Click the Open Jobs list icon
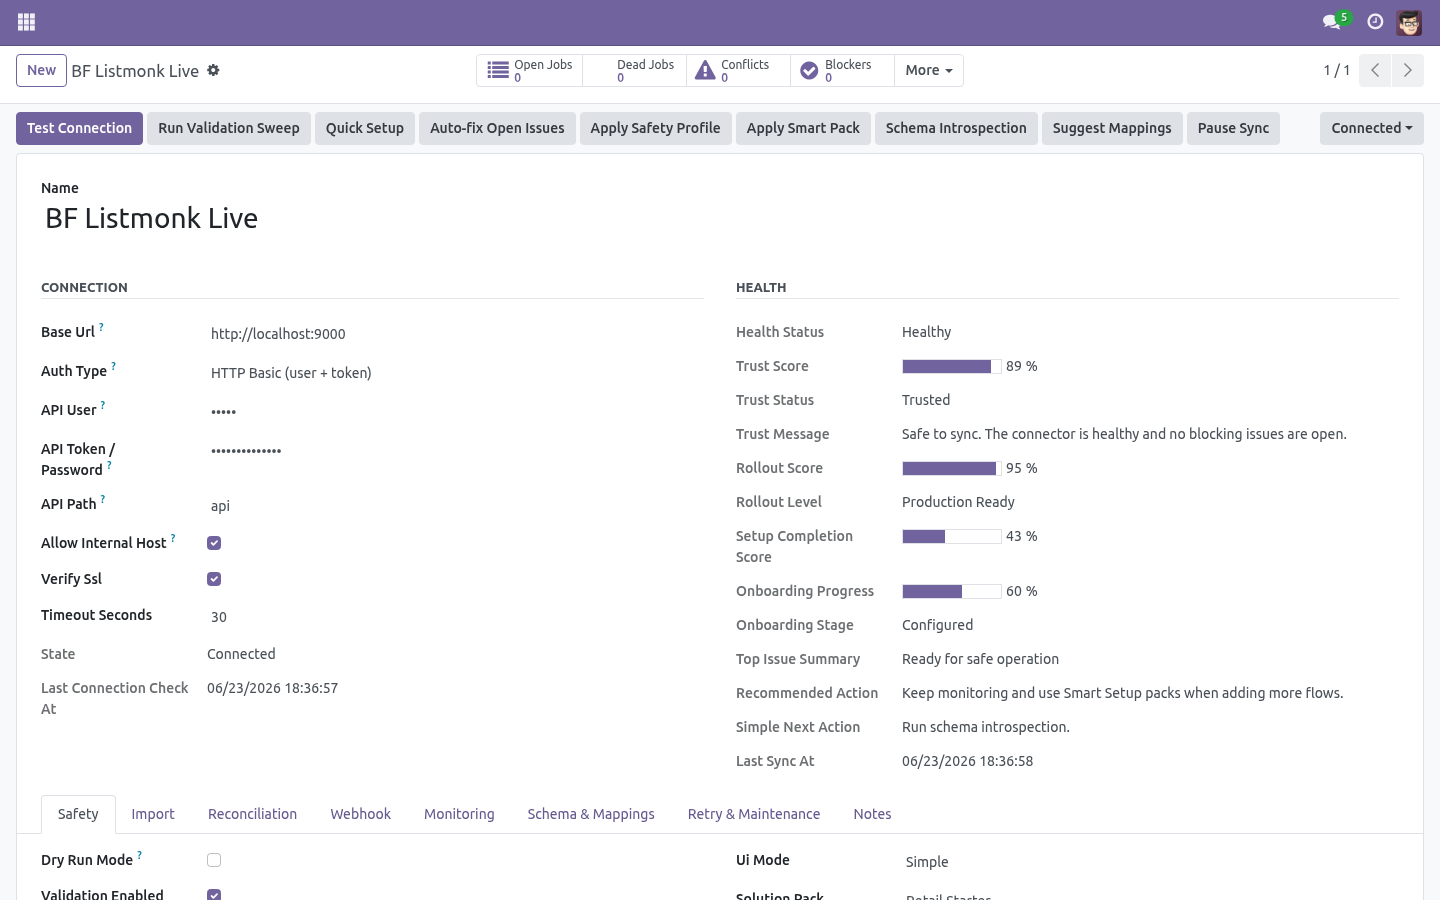Screen dimensions: 1440x900 [498, 70]
